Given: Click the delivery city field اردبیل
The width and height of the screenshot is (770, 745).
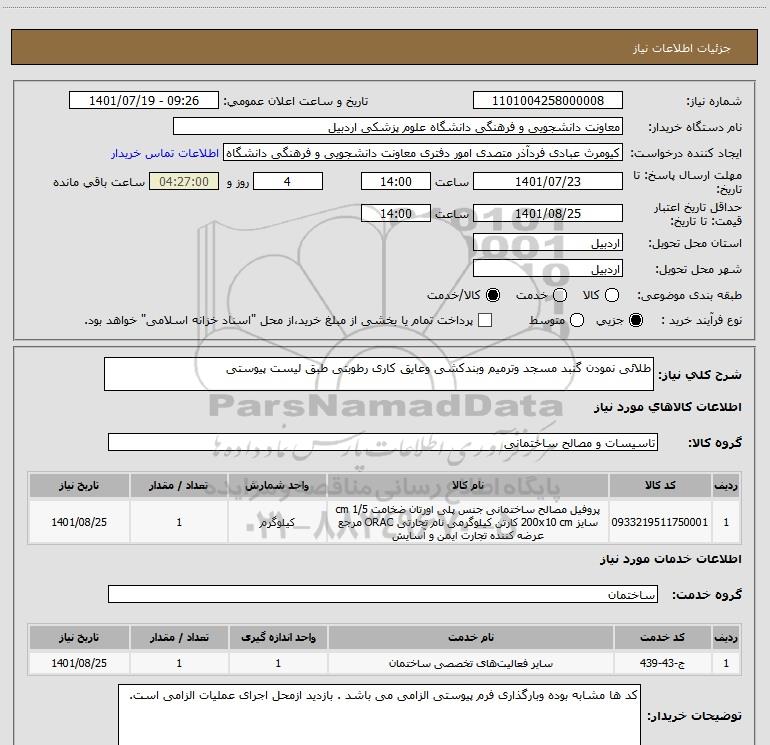Looking at the screenshot, I should click(x=548, y=269).
